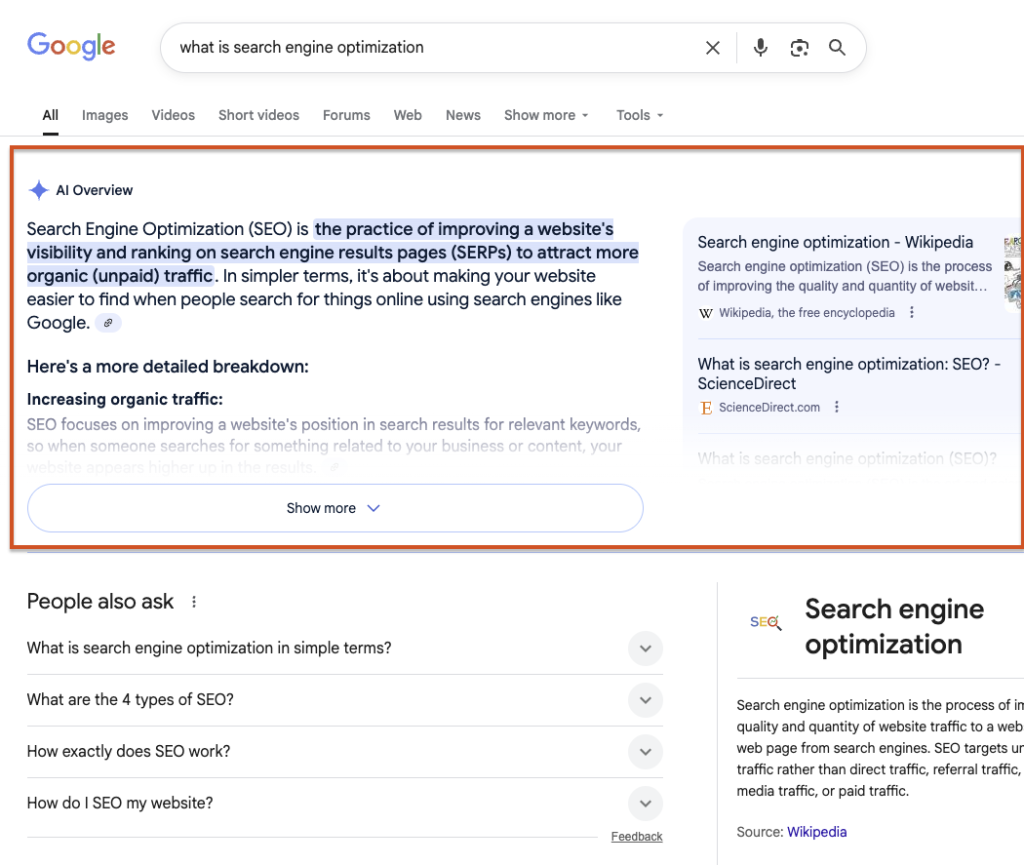Expand 'How do I SEO my website?'

645,803
